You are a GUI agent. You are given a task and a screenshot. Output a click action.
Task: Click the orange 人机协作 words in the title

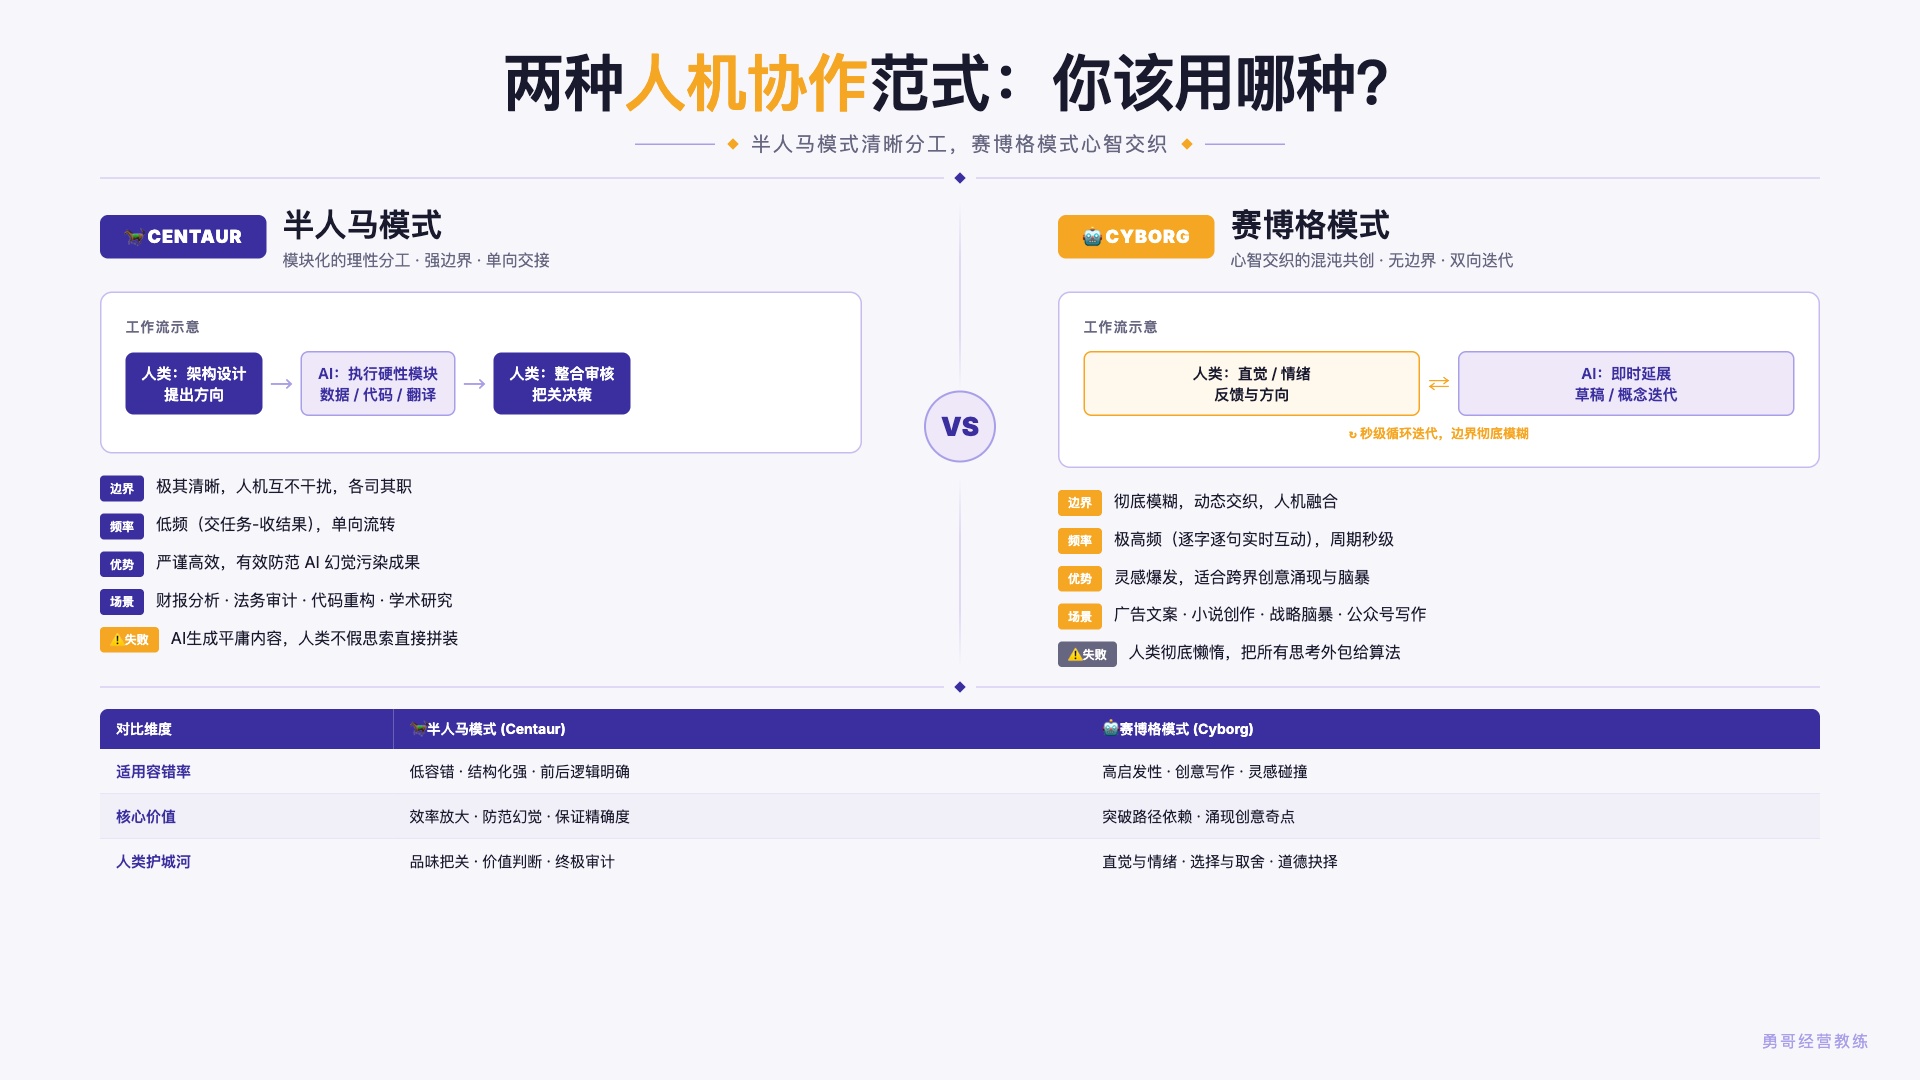tap(746, 83)
